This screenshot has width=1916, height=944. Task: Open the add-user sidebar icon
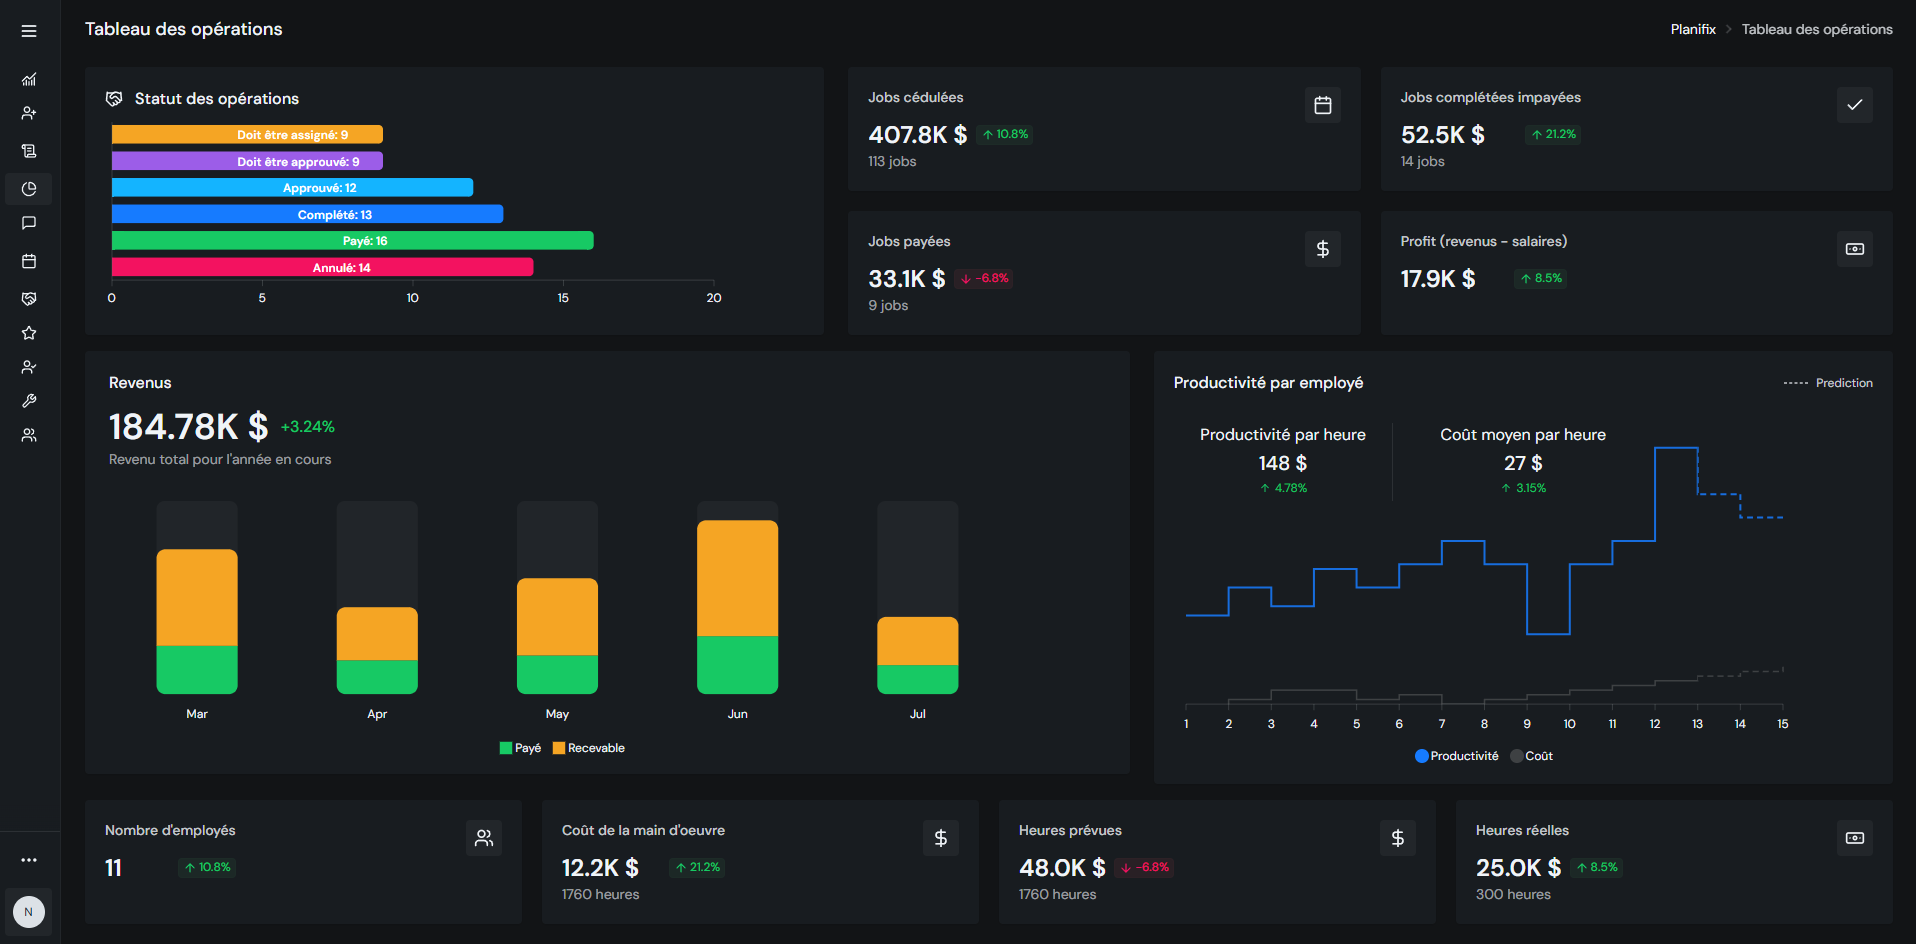coord(29,114)
